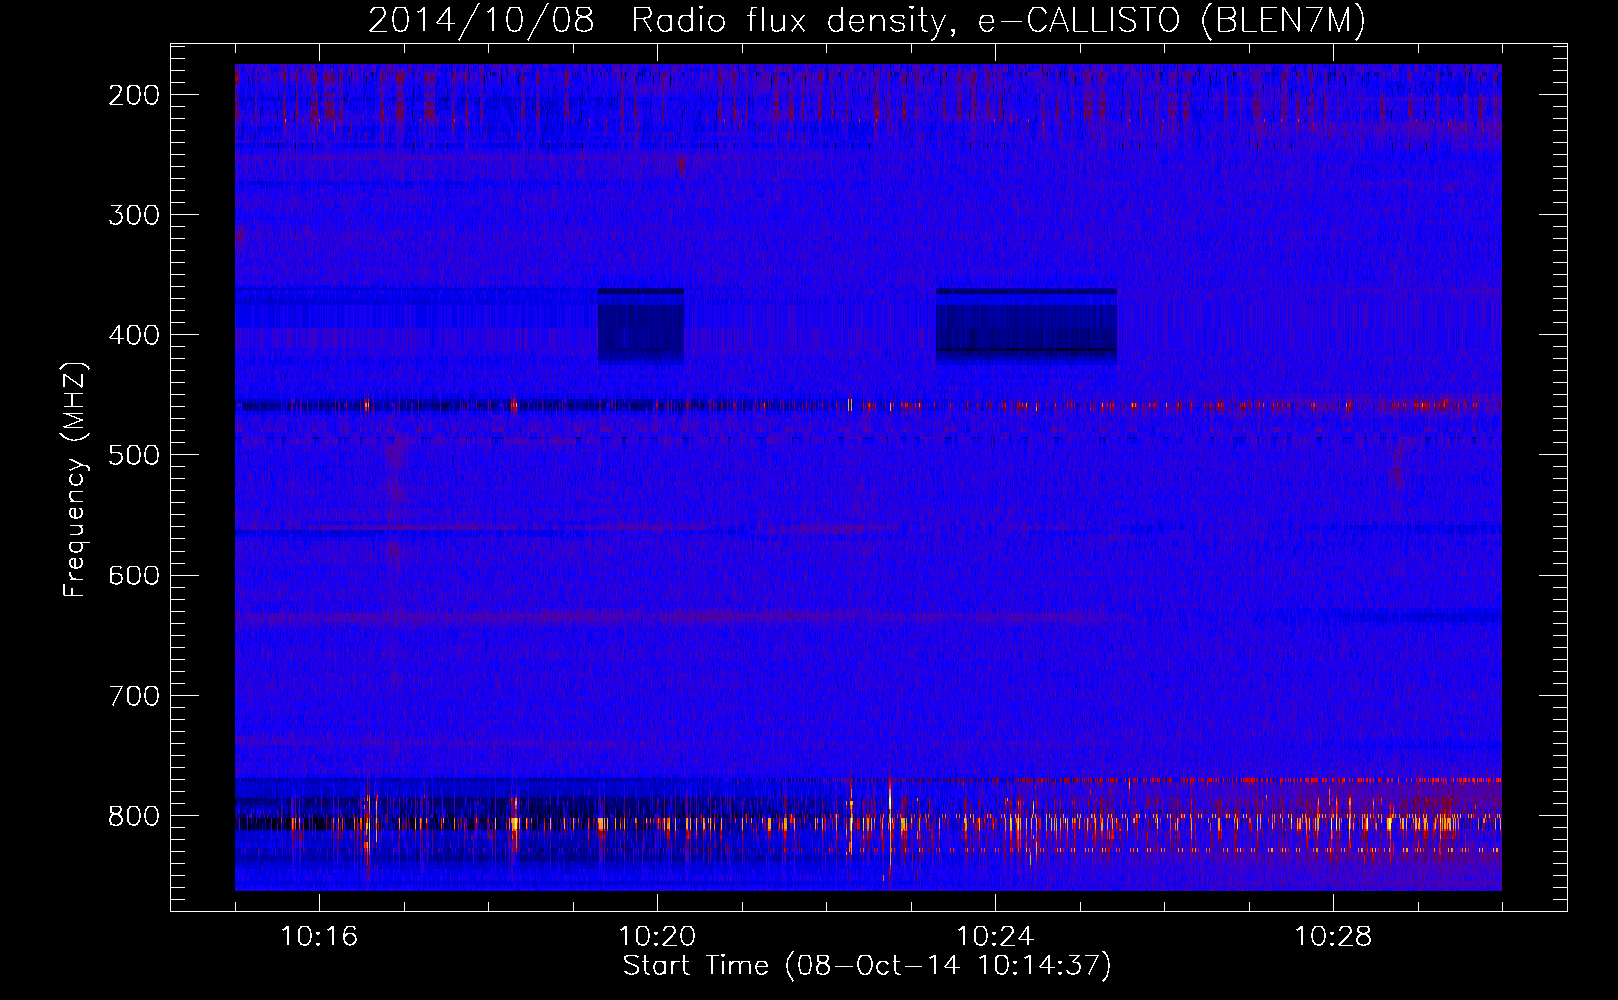Select the '200' frequency axis label
This screenshot has height=1000, width=1618.
(134, 95)
